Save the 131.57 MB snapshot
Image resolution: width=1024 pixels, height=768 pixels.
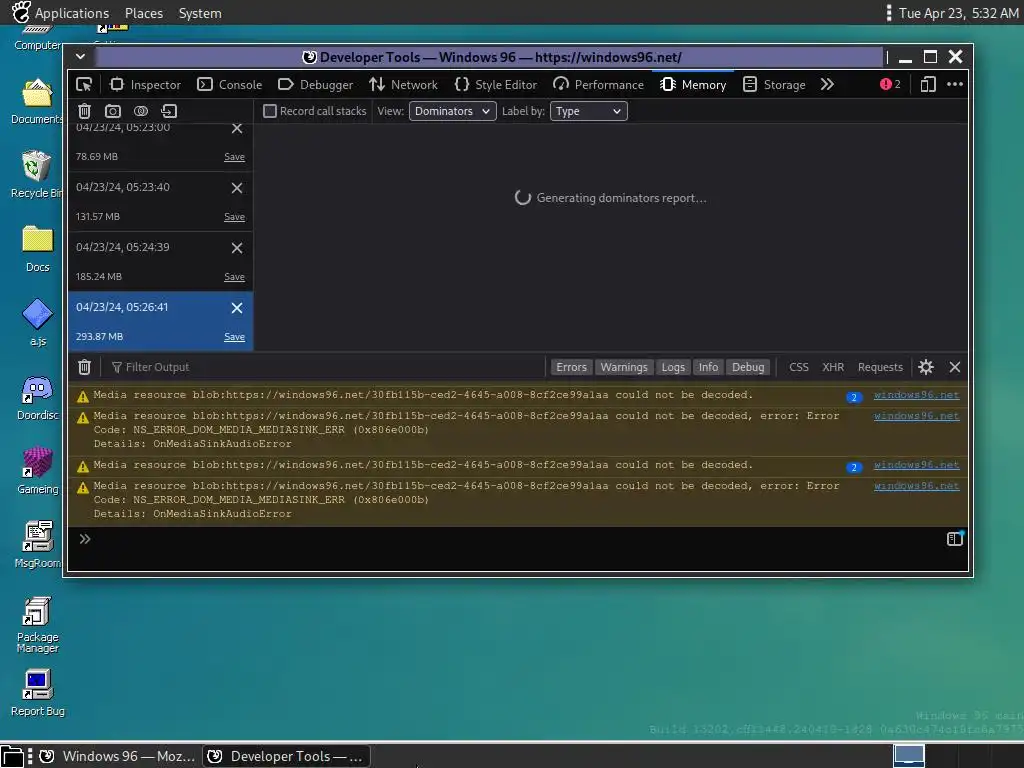234,217
